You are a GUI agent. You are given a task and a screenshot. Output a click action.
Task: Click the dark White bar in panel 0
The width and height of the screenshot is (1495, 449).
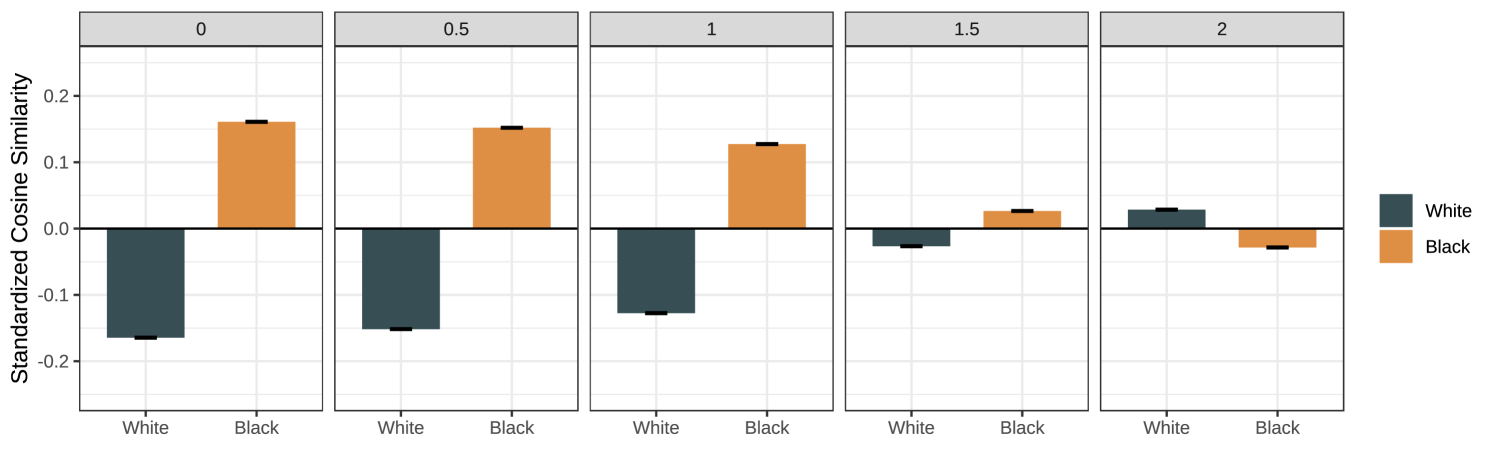click(x=146, y=283)
